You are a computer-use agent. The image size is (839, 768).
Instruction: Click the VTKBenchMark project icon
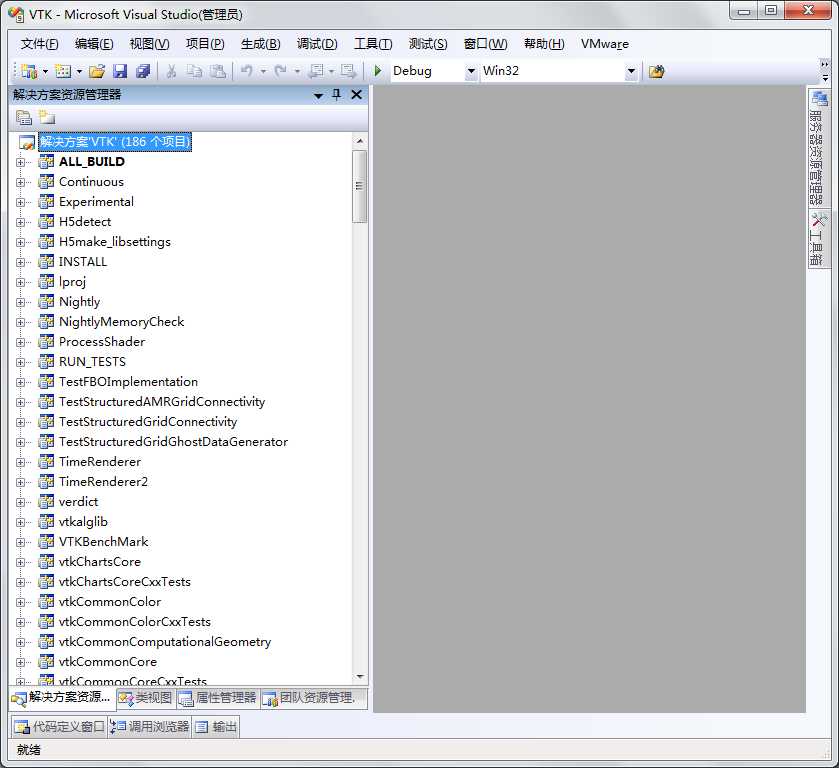(47, 542)
